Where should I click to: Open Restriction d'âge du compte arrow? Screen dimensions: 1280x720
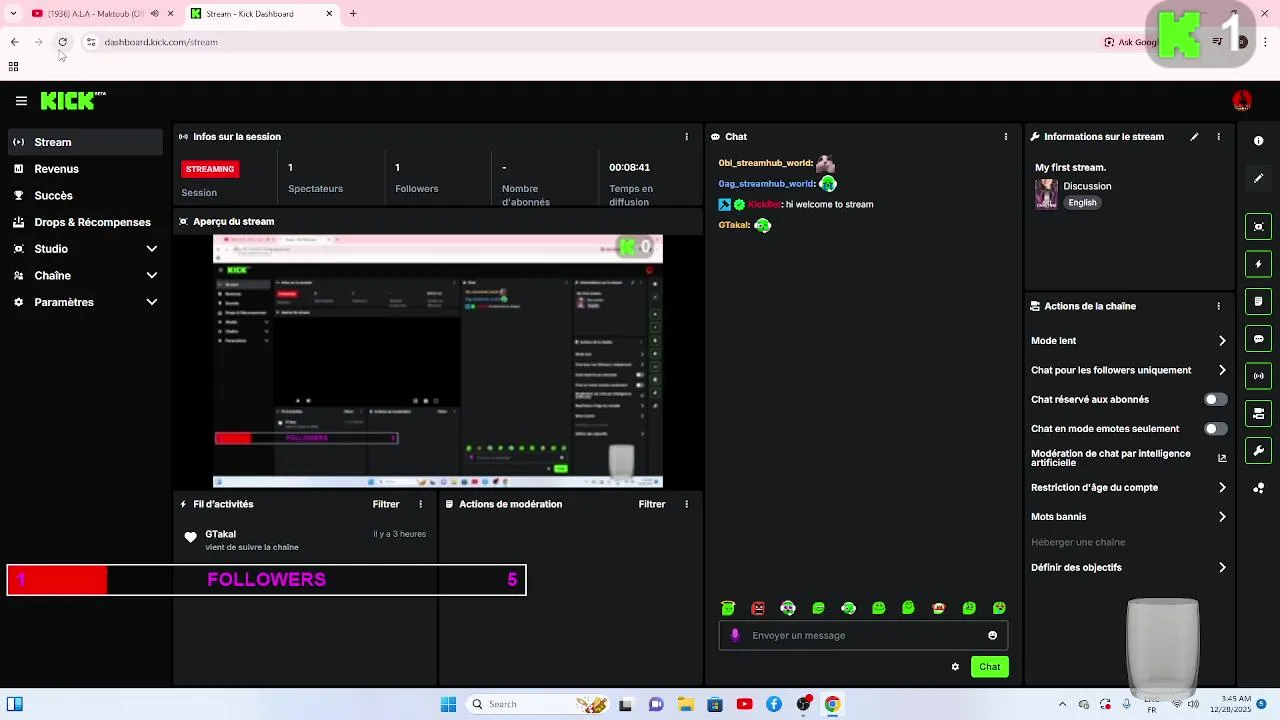point(1222,488)
